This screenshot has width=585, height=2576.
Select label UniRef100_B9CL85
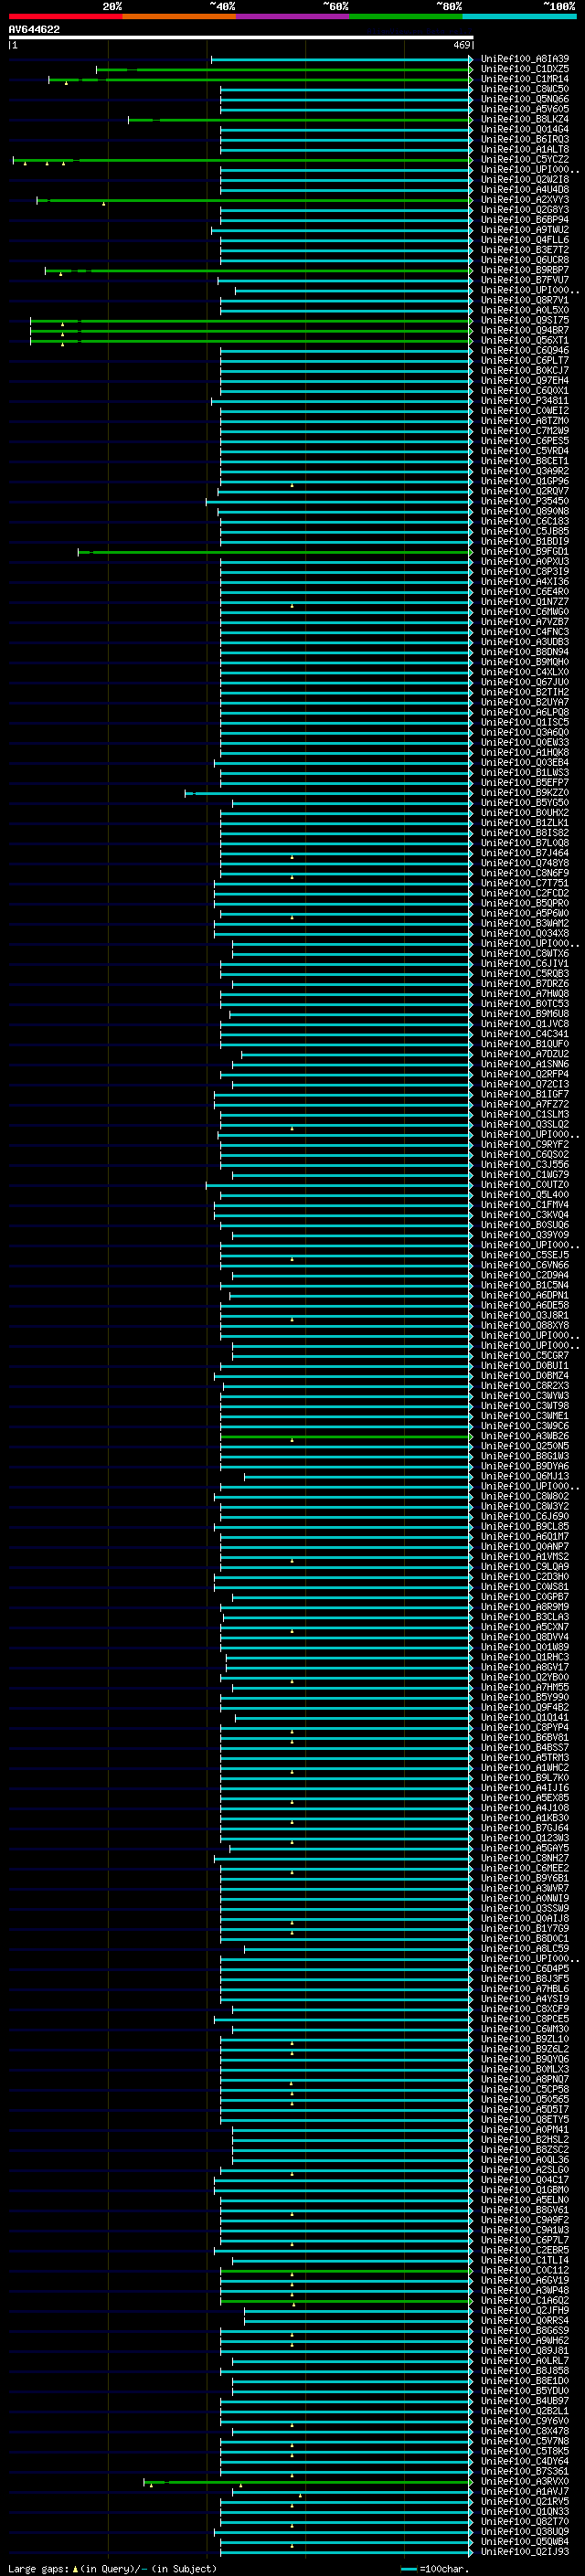(x=524, y=1527)
